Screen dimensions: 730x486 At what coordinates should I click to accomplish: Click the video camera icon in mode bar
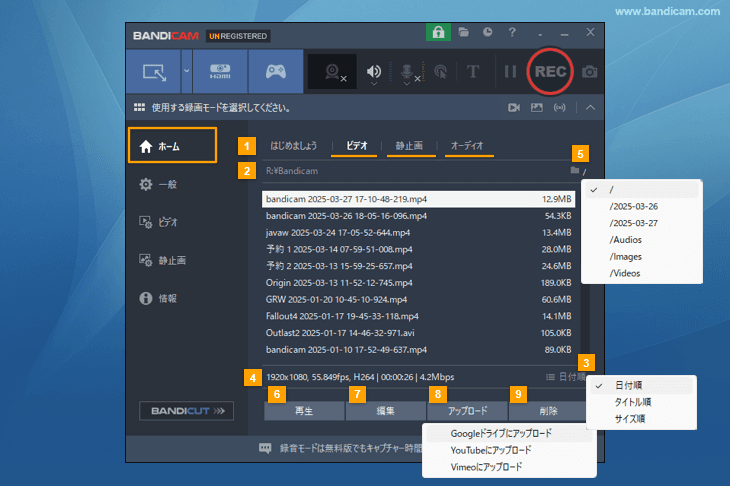(x=514, y=108)
